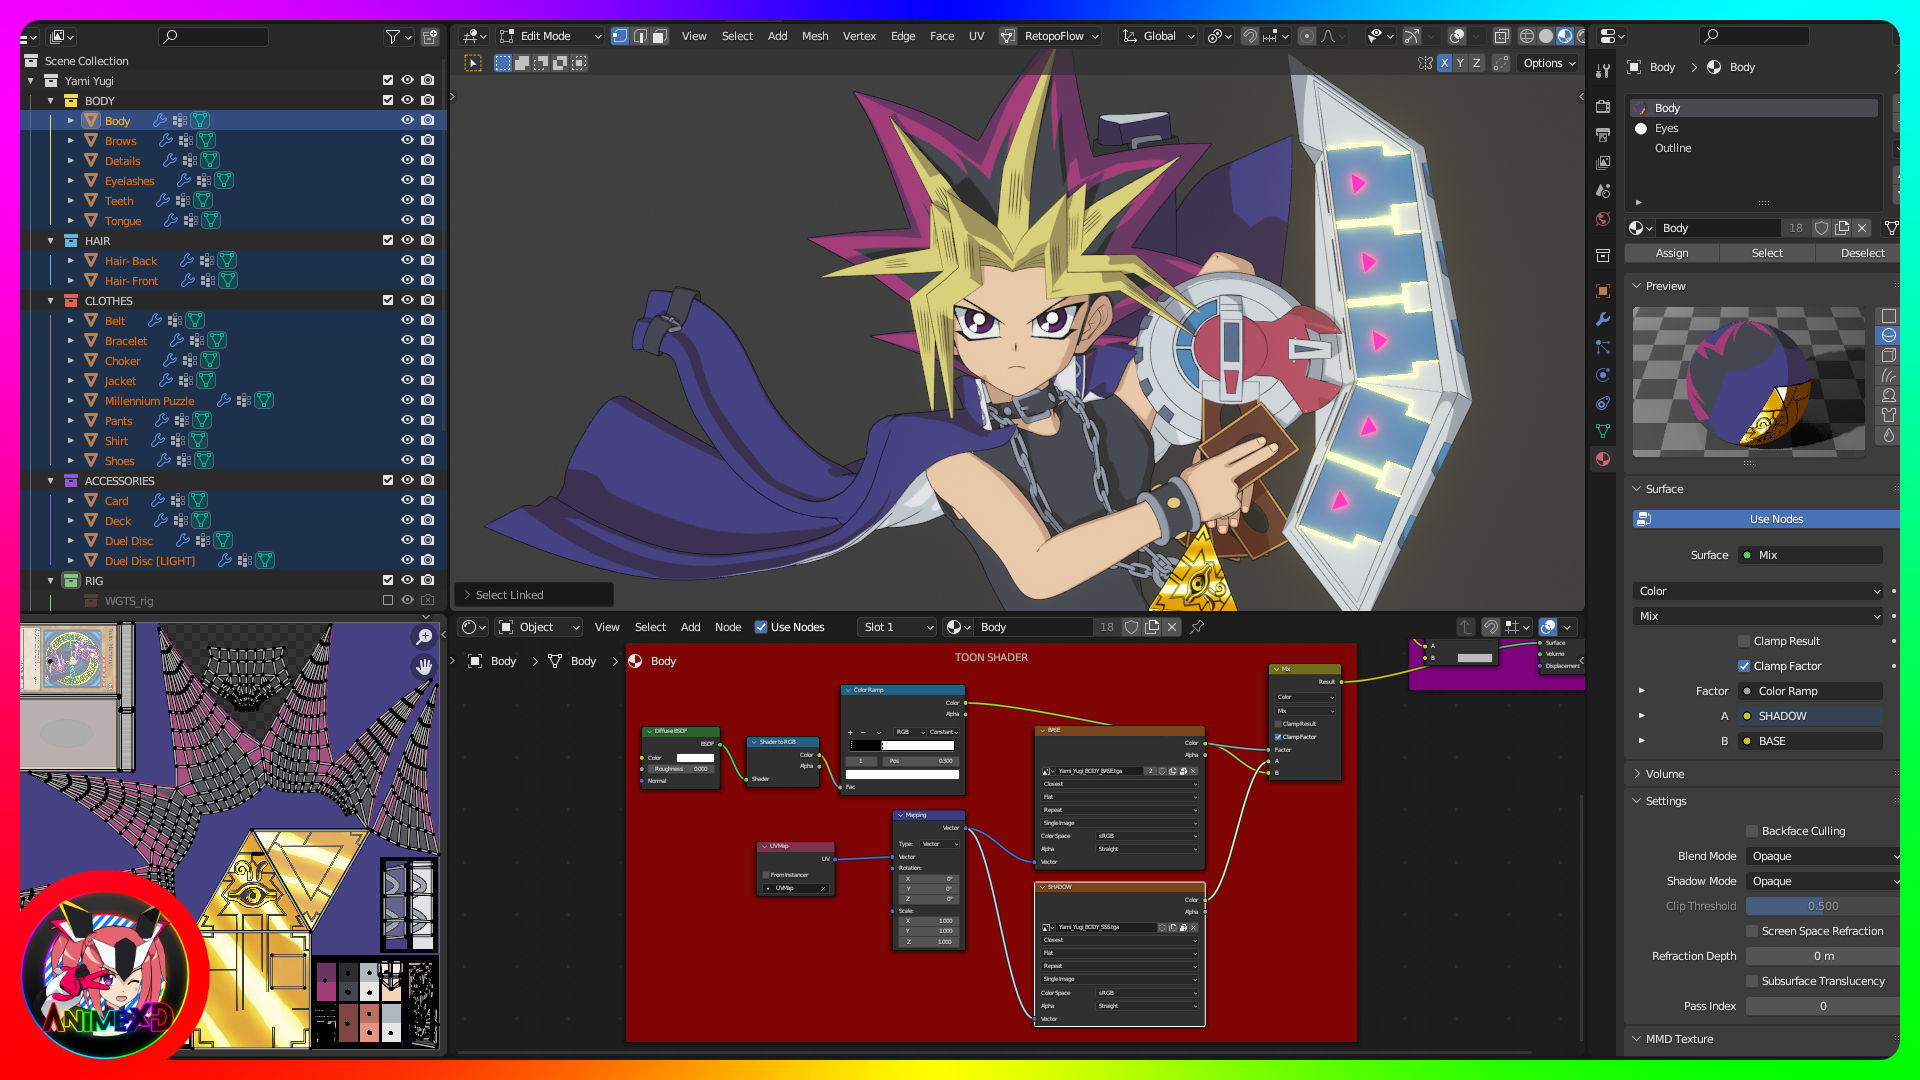Open Vertex menu in viewport header
The width and height of the screenshot is (1920, 1080).
pos(859,36)
